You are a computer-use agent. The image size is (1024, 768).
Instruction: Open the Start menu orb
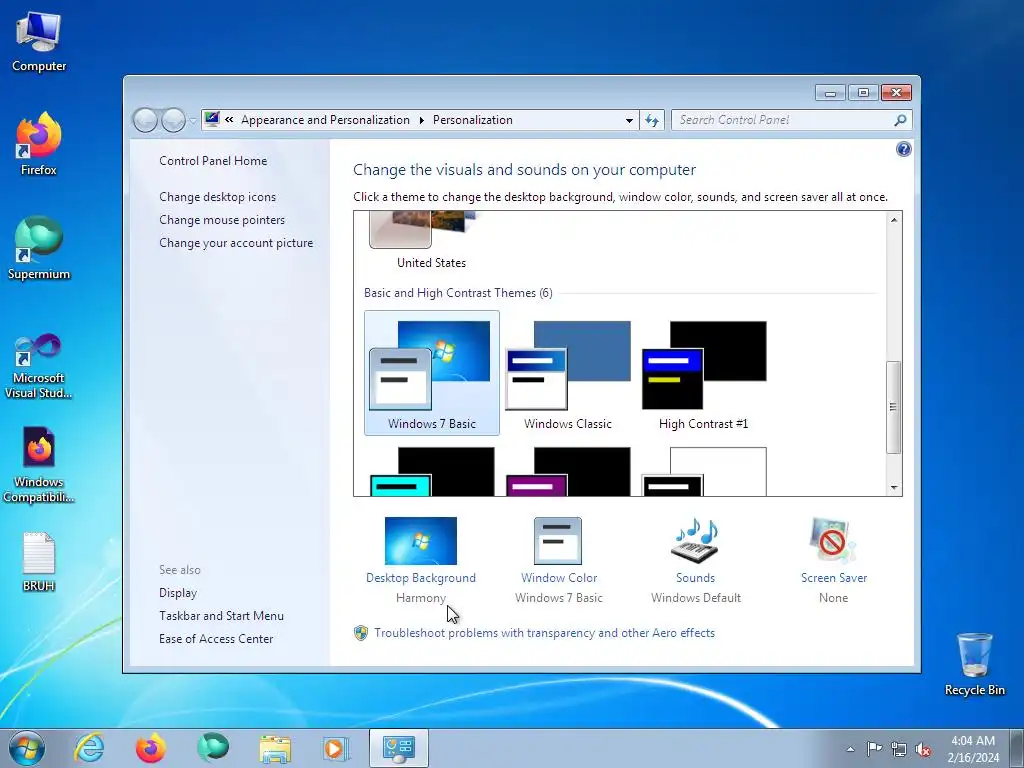point(27,748)
